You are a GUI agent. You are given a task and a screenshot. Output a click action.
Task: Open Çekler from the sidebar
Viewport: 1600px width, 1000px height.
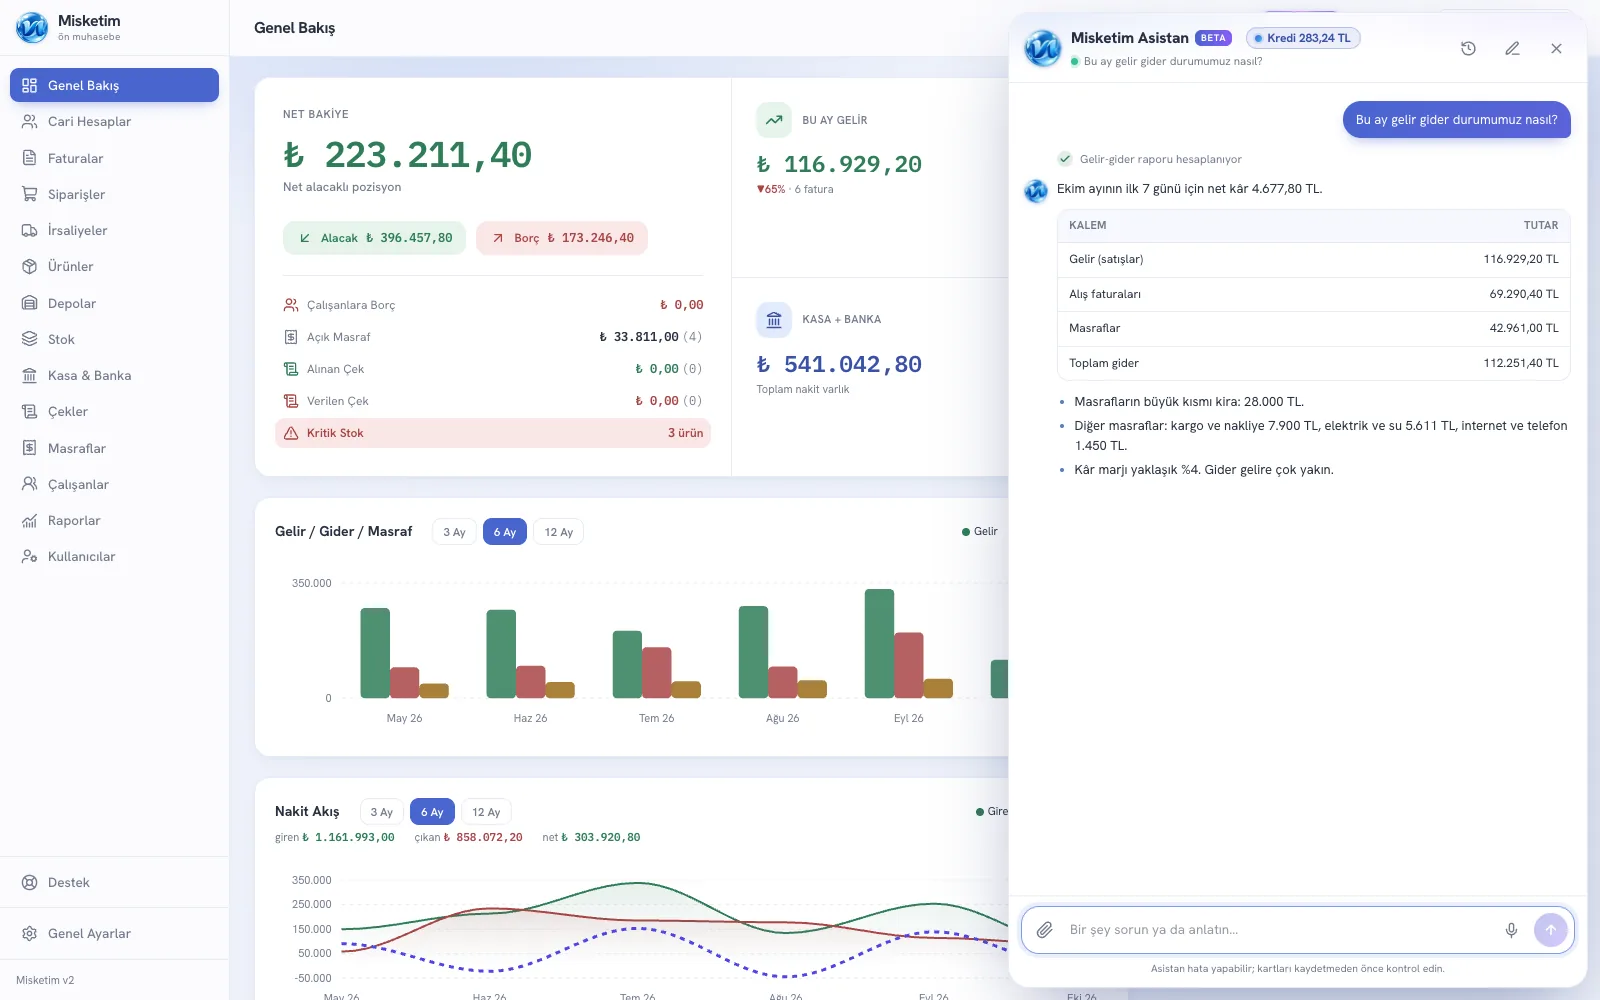point(114,412)
